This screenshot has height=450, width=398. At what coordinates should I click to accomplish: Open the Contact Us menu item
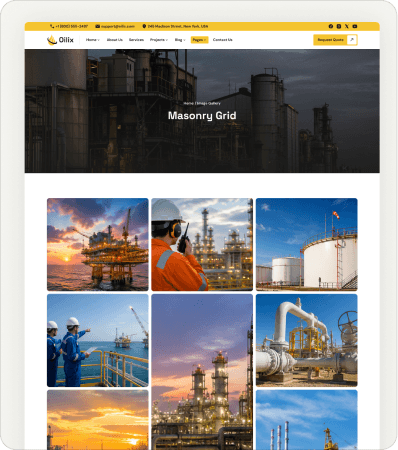click(x=223, y=40)
